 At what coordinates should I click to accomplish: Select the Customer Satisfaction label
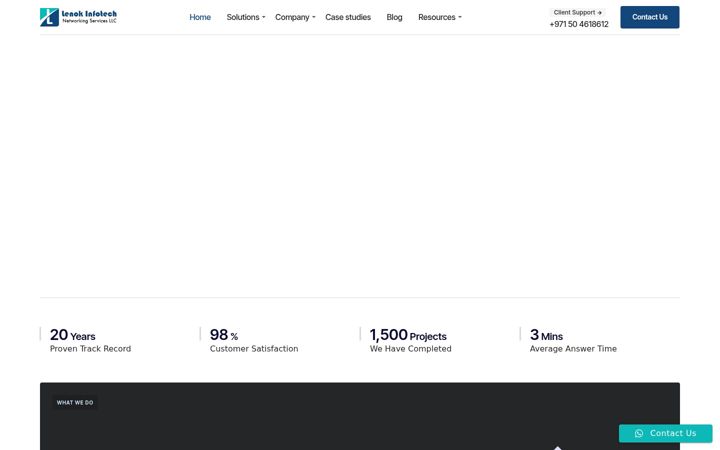pyautogui.click(x=254, y=349)
